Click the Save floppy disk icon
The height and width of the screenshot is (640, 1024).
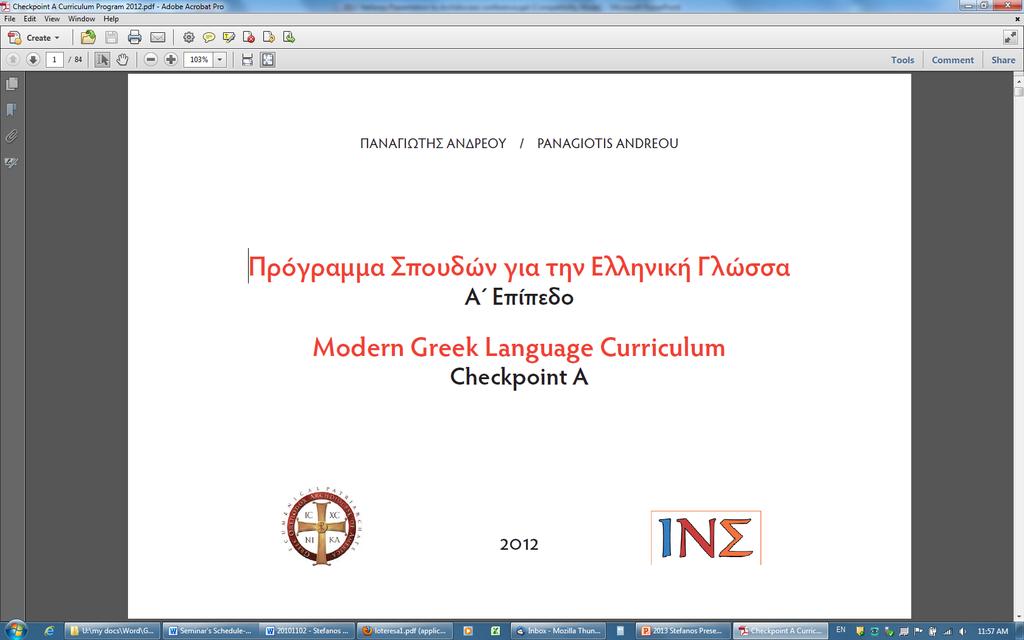[112, 38]
